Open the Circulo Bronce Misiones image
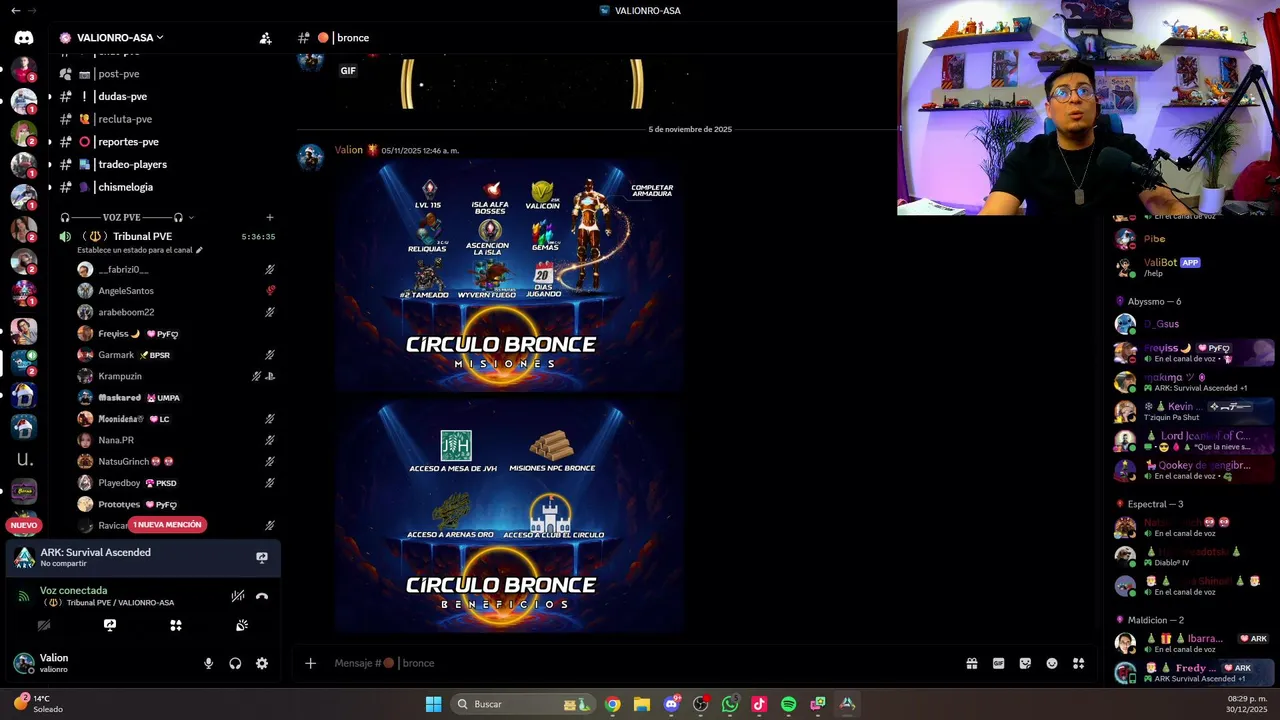Viewport: 1280px width, 720px height. coord(509,275)
